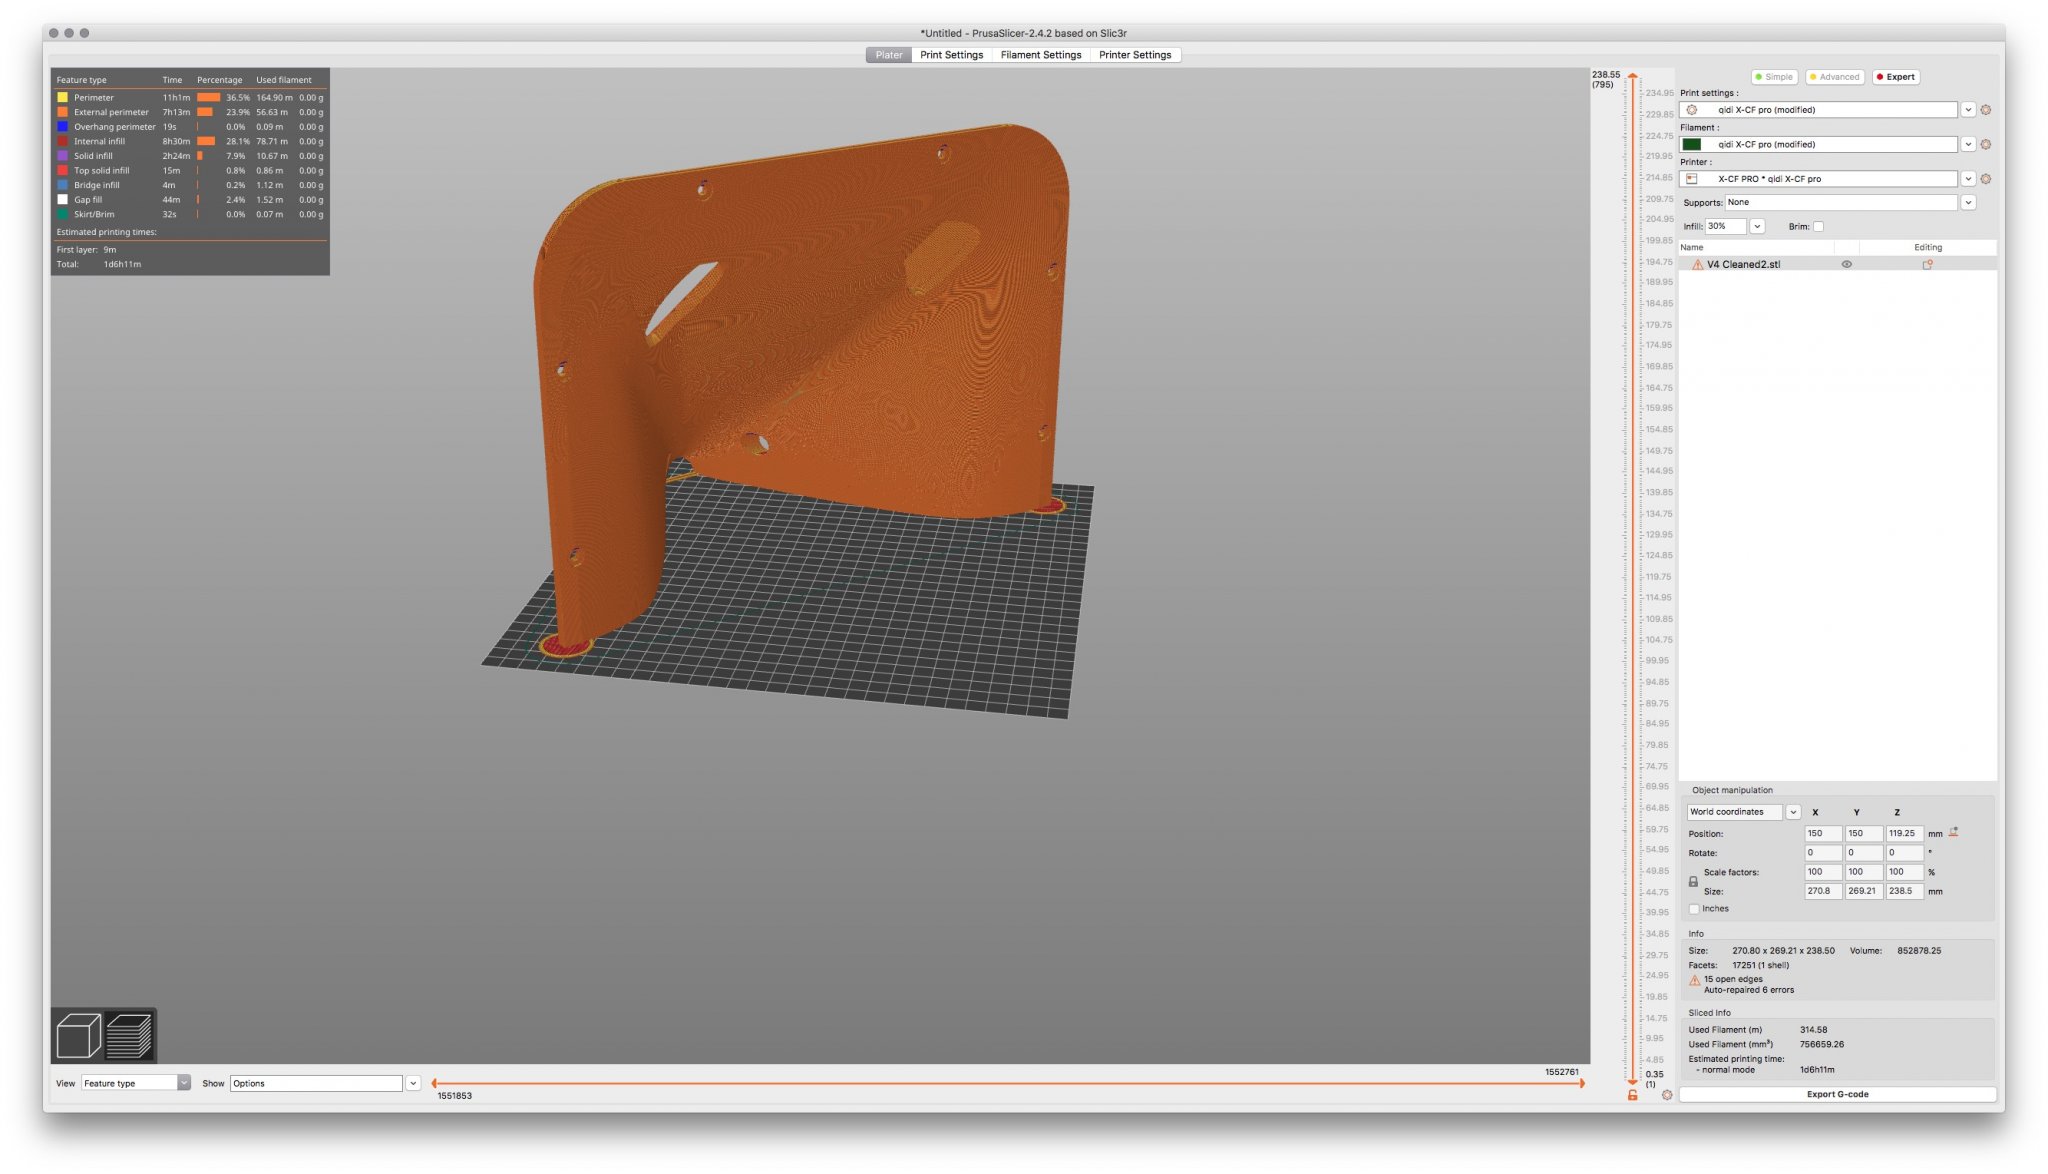Select V4 Cleaned2.stl in object list
Viewport: 2048px width, 1174px height.
pos(1743,265)
